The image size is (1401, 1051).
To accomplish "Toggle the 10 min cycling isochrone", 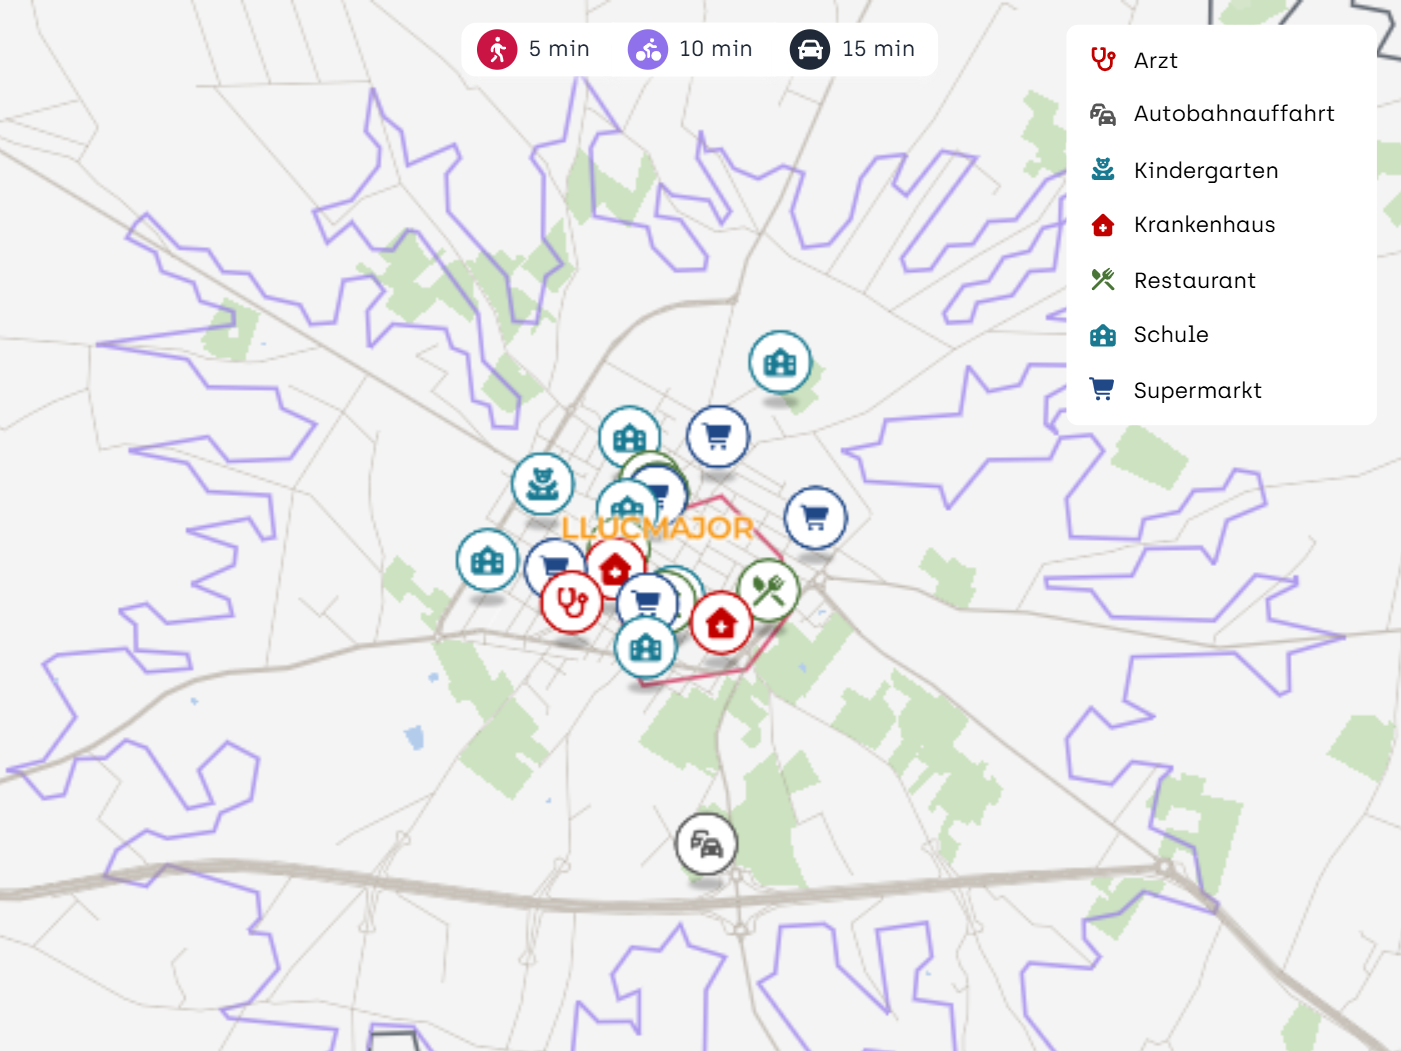I will 691,49.
